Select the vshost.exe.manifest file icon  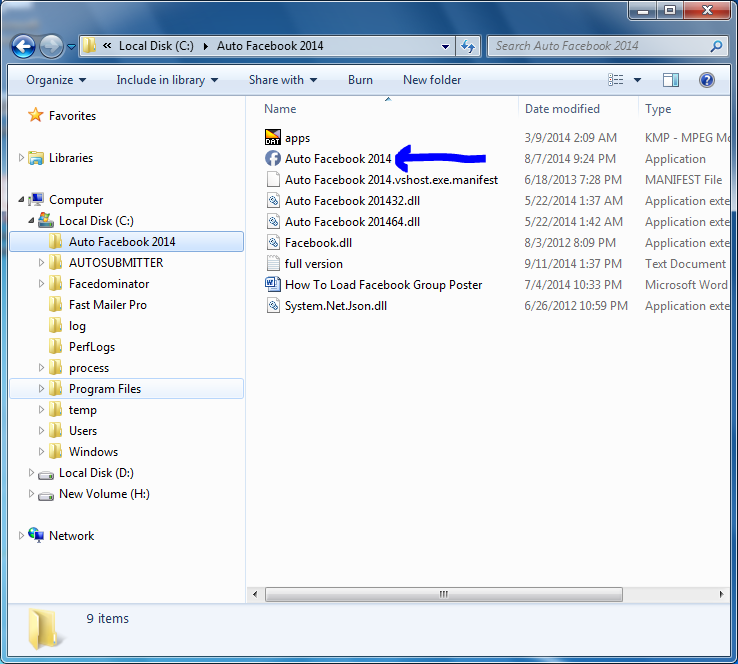(x=273, y=179)
